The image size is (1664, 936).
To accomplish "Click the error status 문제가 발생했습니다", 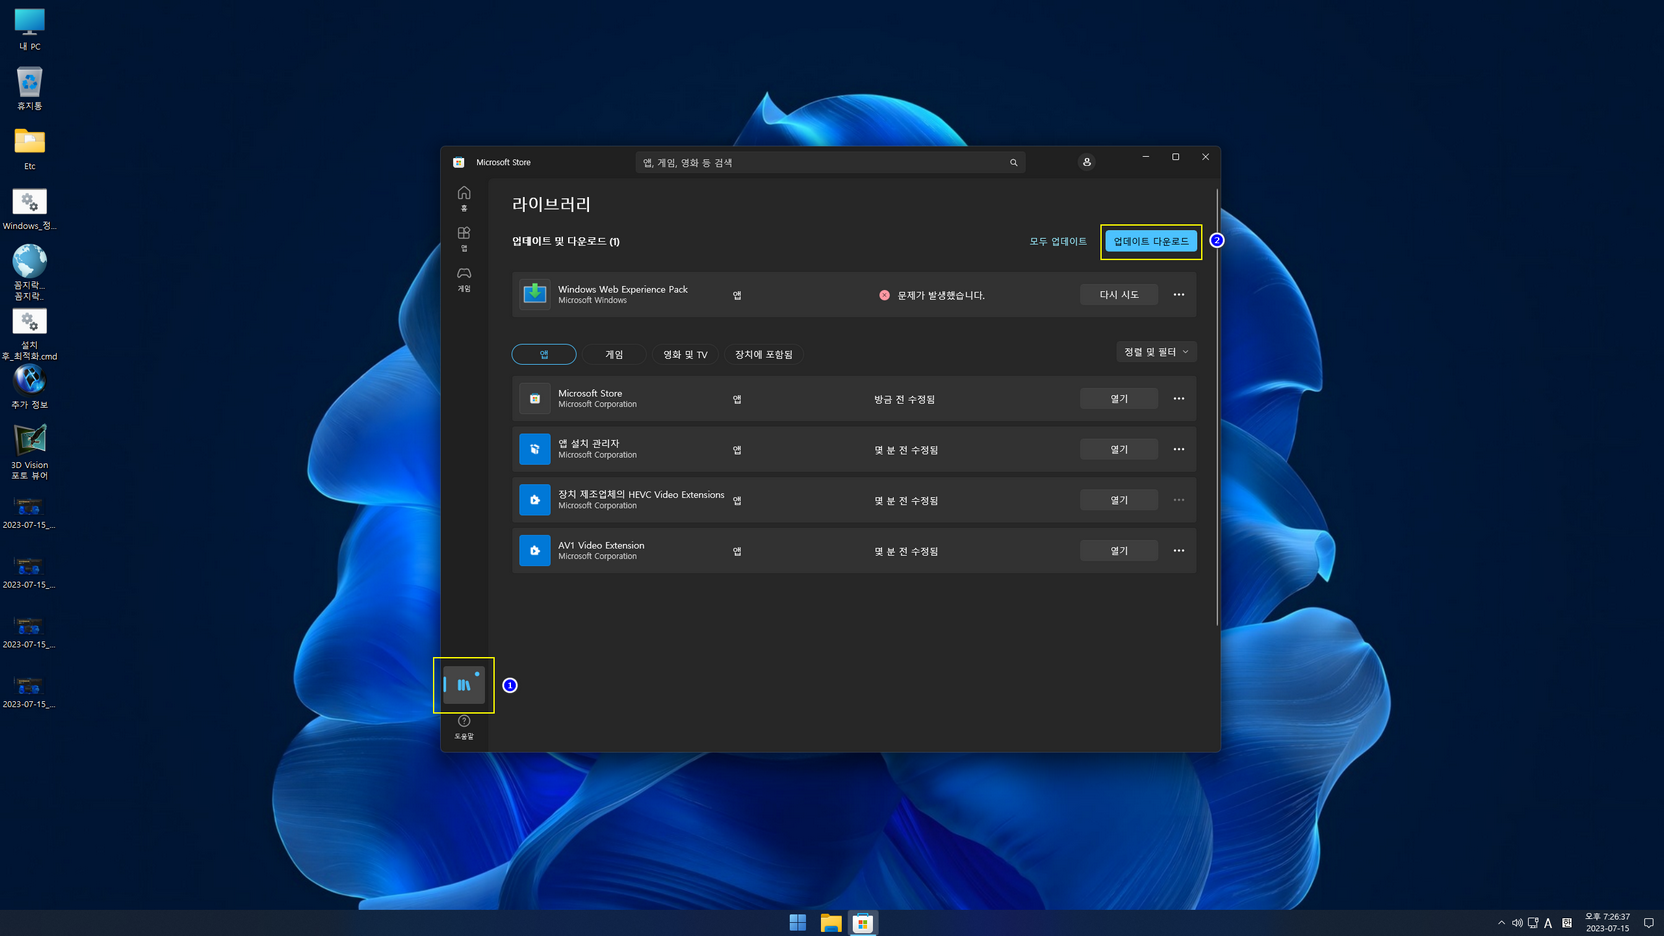I will [x=932, y=295].
